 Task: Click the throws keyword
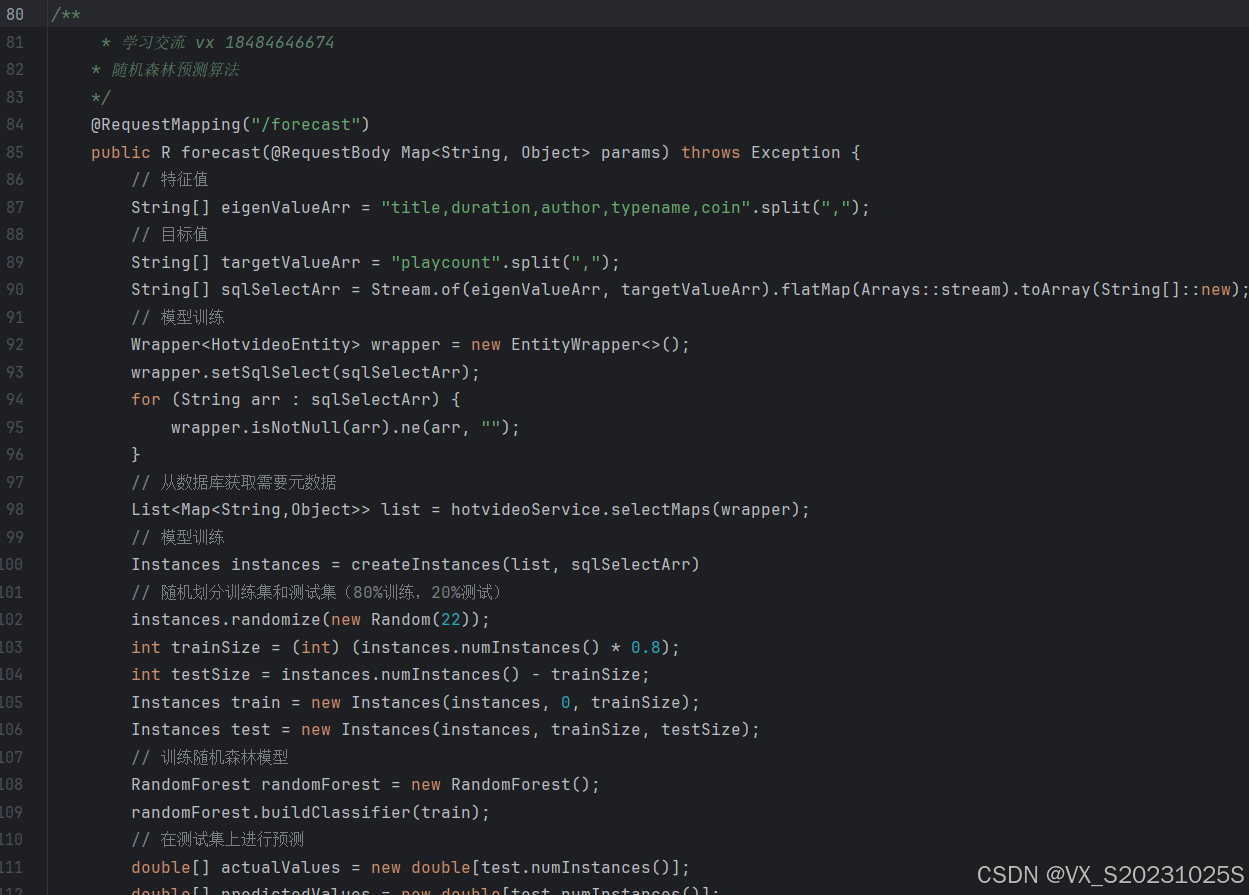(711, 152)
